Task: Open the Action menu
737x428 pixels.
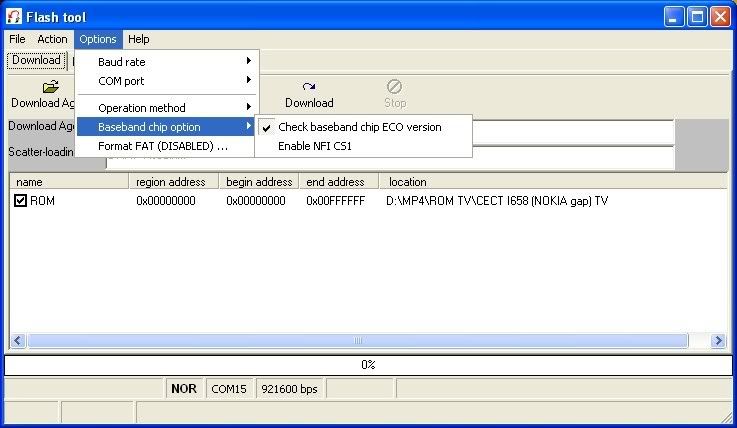Action: pos(52,39)
